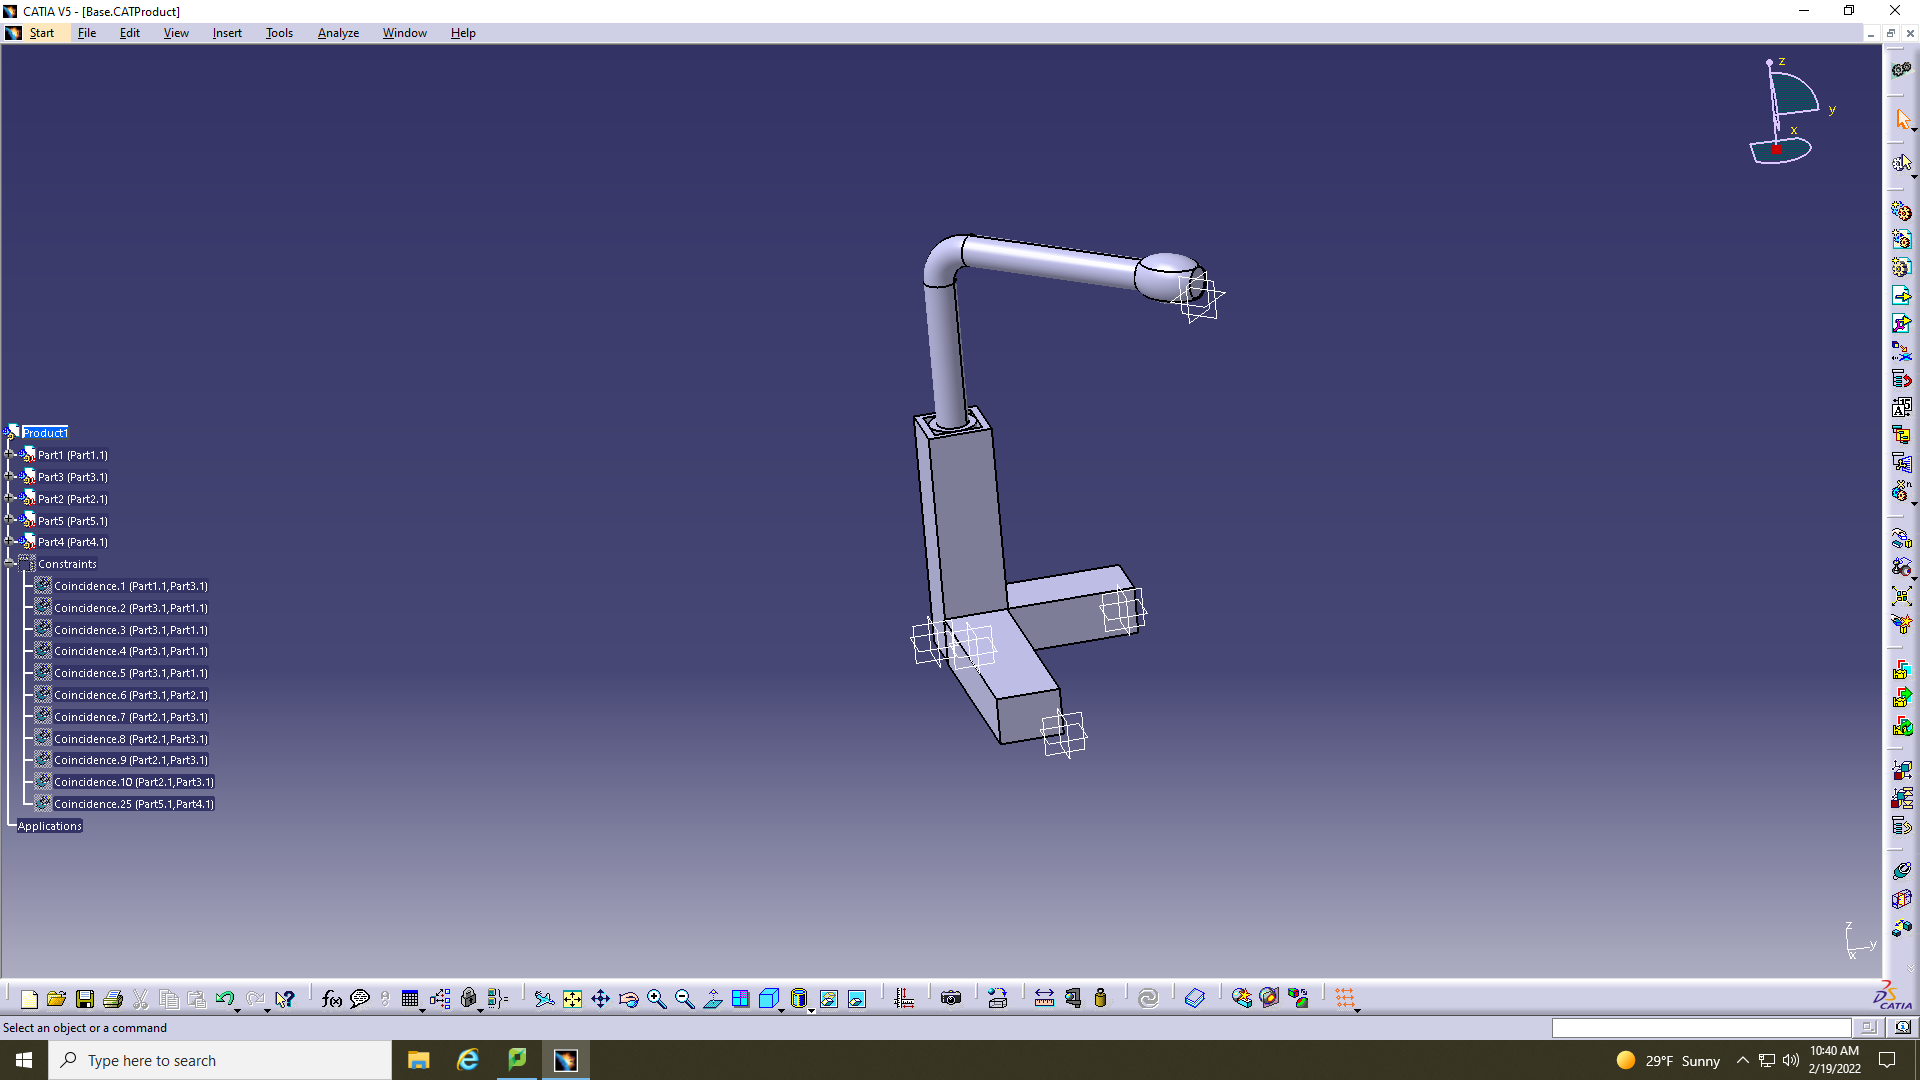Click the Fit All In icon

(x=572, y=998)
